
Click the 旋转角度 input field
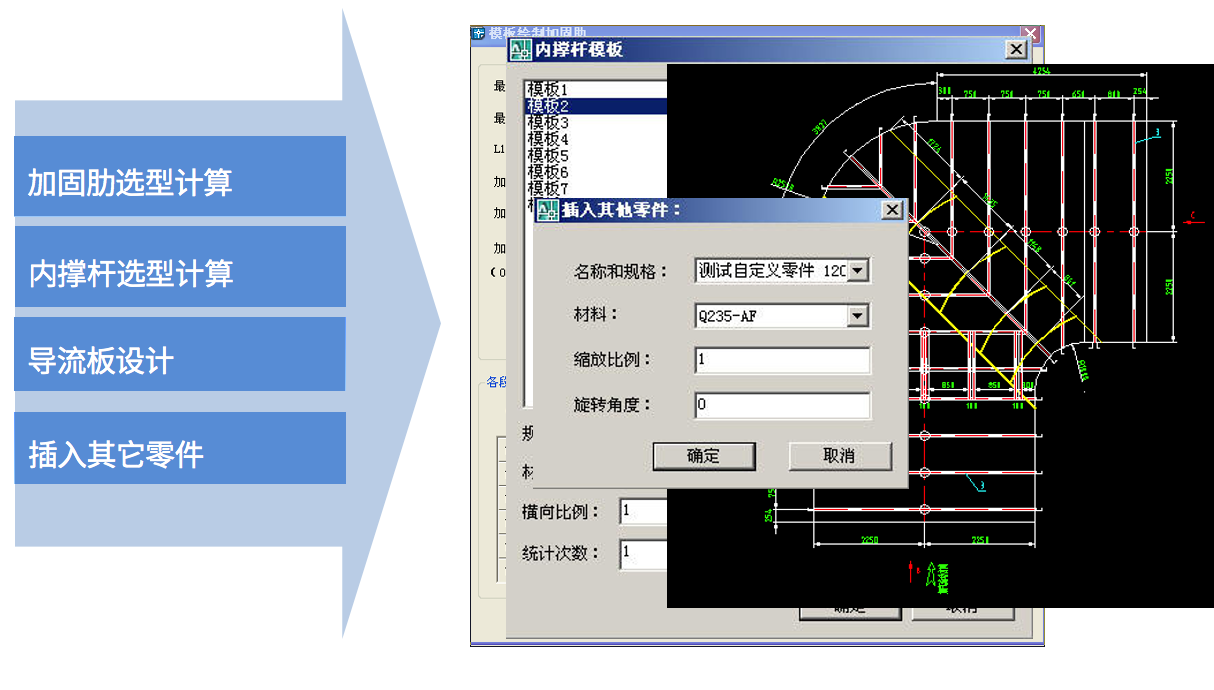782,405
